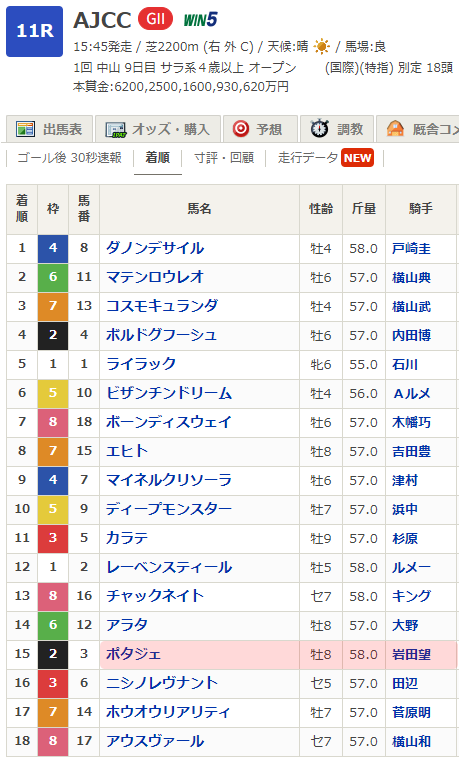Open the ゴール後 30秒速報 tab
Screen dimensions: 462x762
69,158
